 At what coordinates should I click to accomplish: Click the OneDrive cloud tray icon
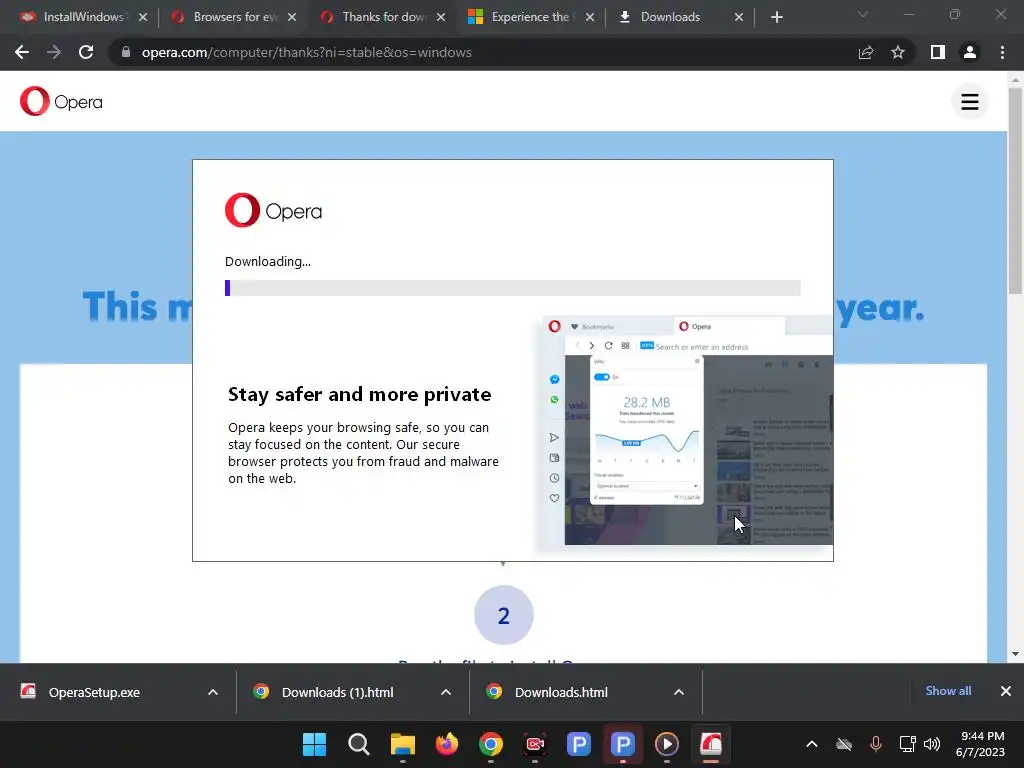(x=844, y=744)
